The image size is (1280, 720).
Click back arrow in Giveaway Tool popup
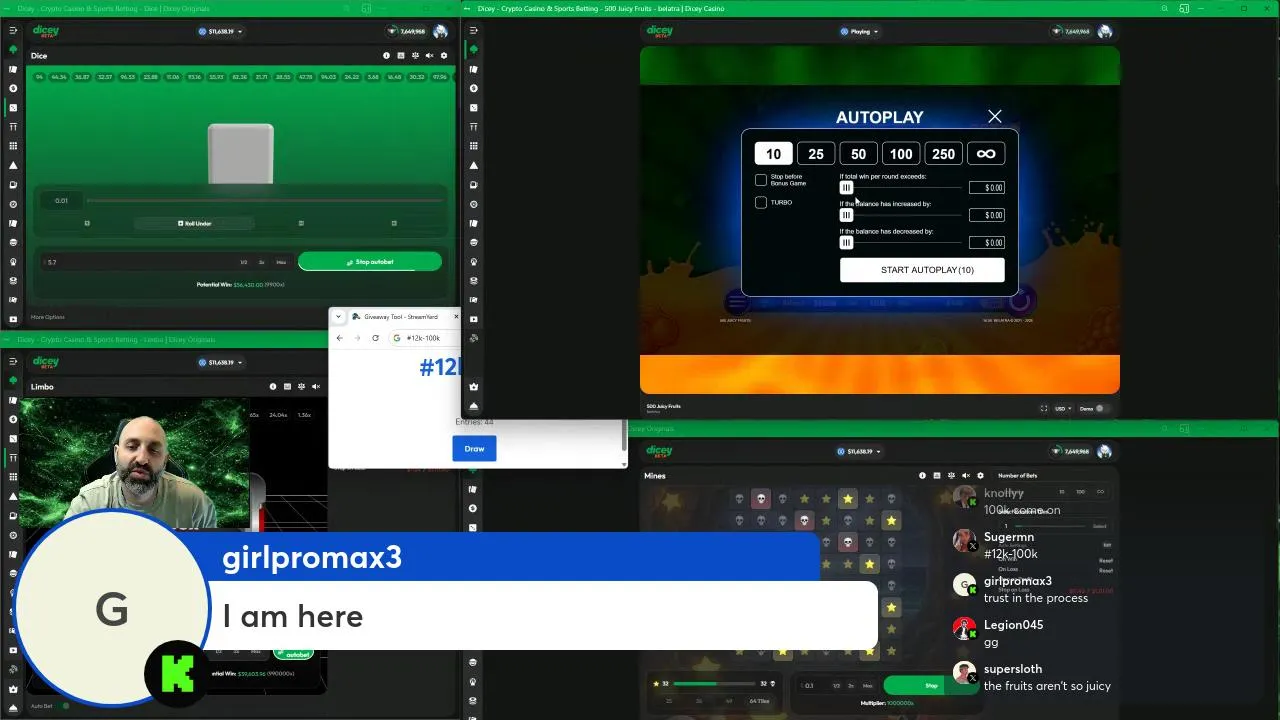(340, 338)
